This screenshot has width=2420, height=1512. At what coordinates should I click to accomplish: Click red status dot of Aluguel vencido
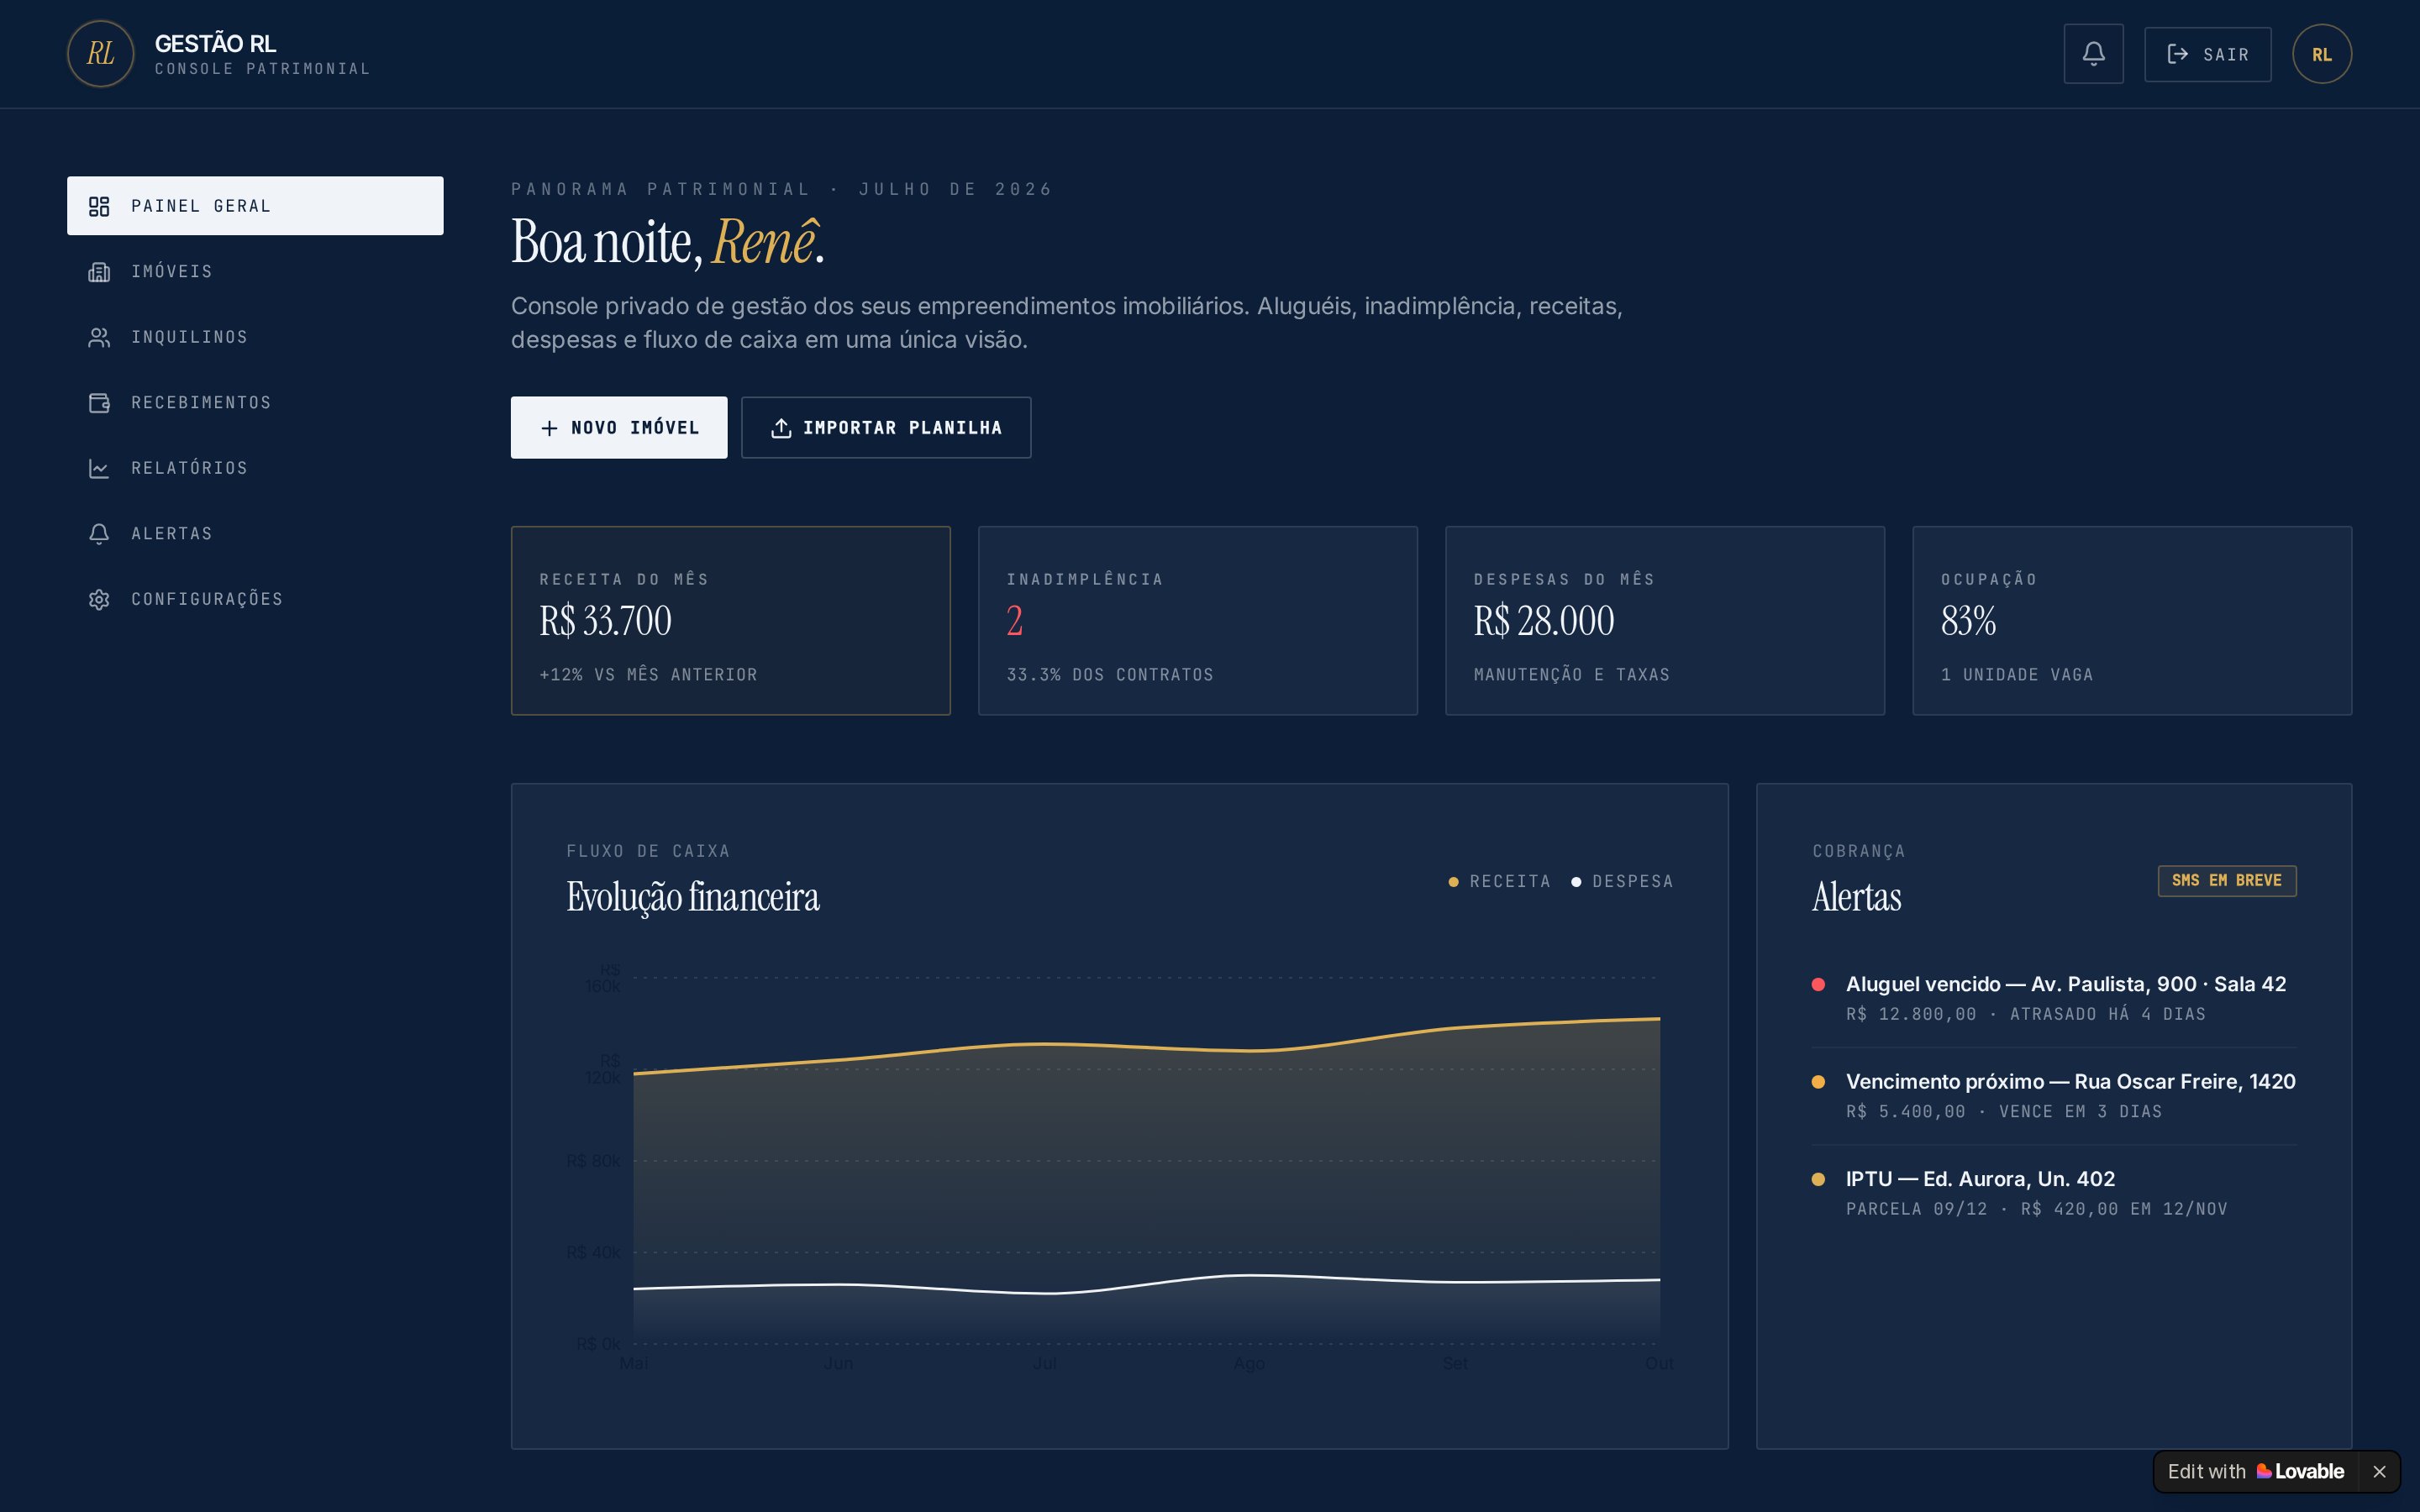(1818, 984)
